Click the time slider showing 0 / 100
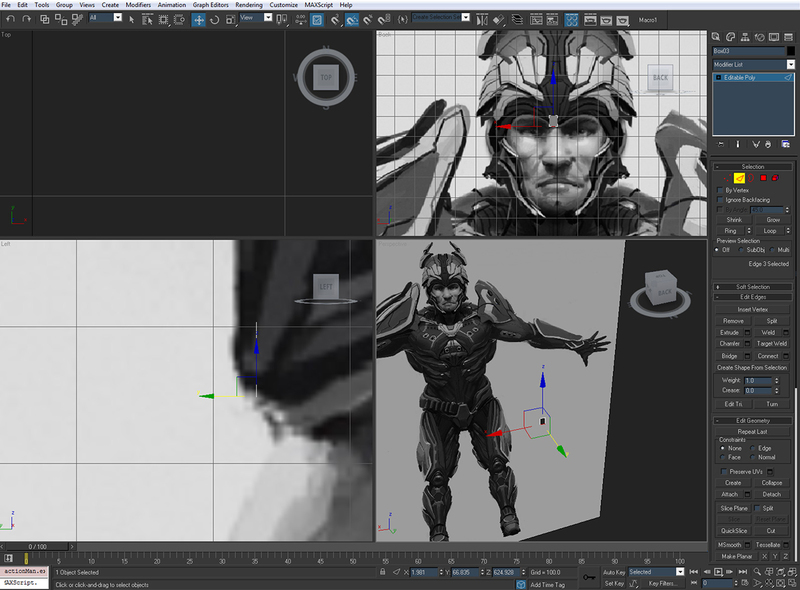Screen dimensions: 800x590 38,547
